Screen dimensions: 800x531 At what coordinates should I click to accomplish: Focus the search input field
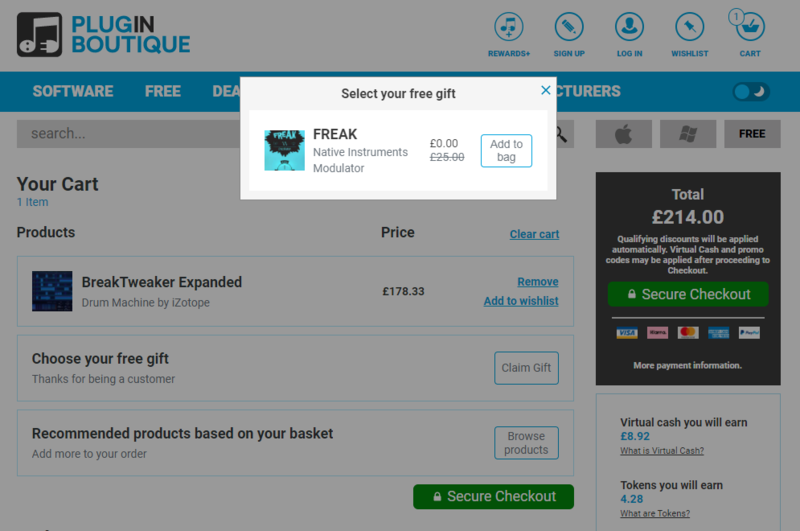coord(128,134)
